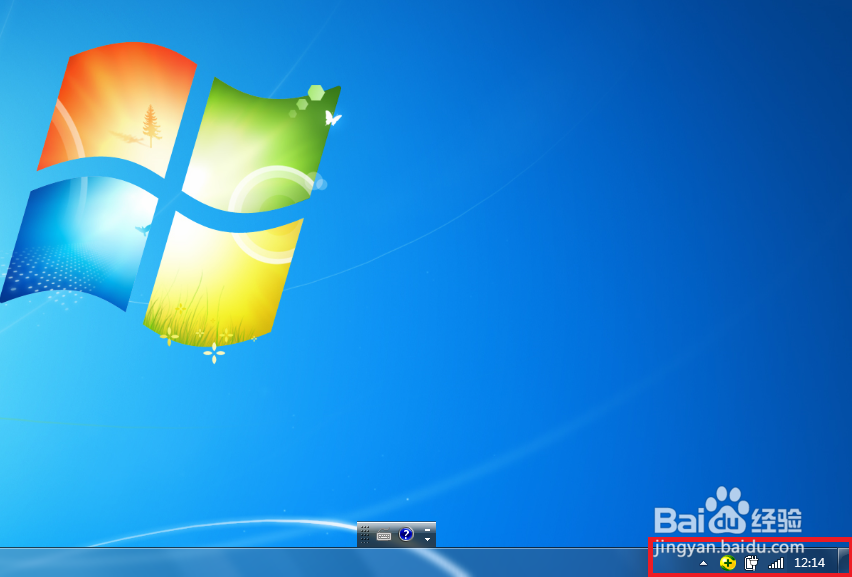Open the language bar help icon
Viewport: 852px width, 577px height.
(x=406, y=535)
